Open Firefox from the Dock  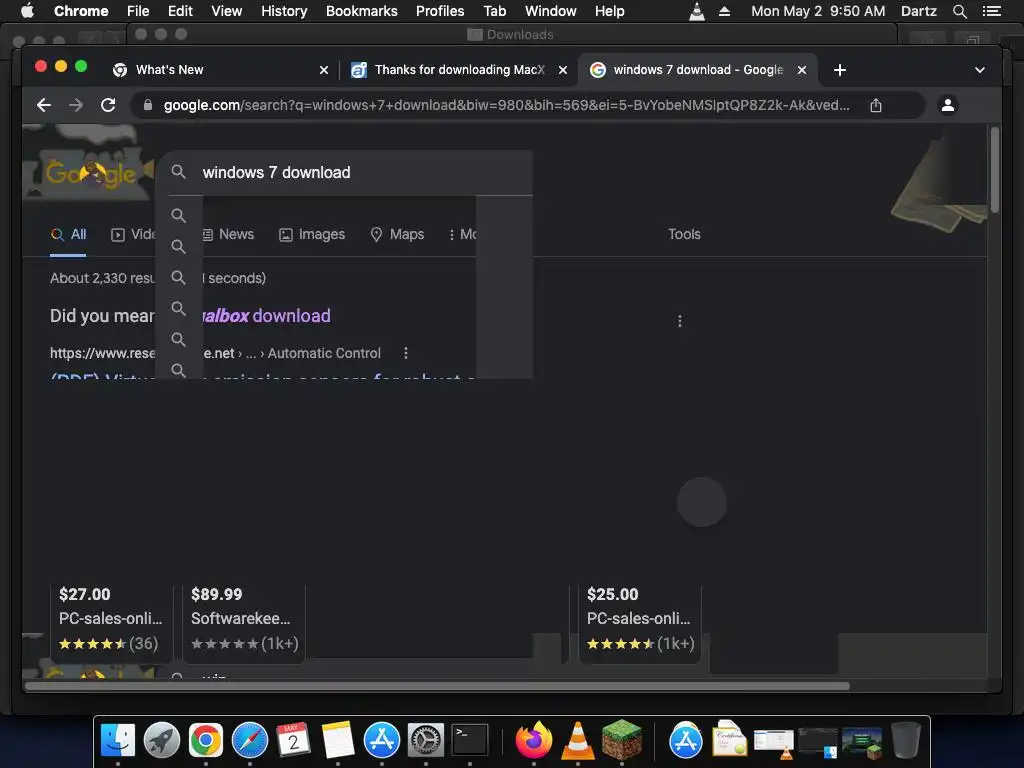pyautogui.click(x=534, y=741)
